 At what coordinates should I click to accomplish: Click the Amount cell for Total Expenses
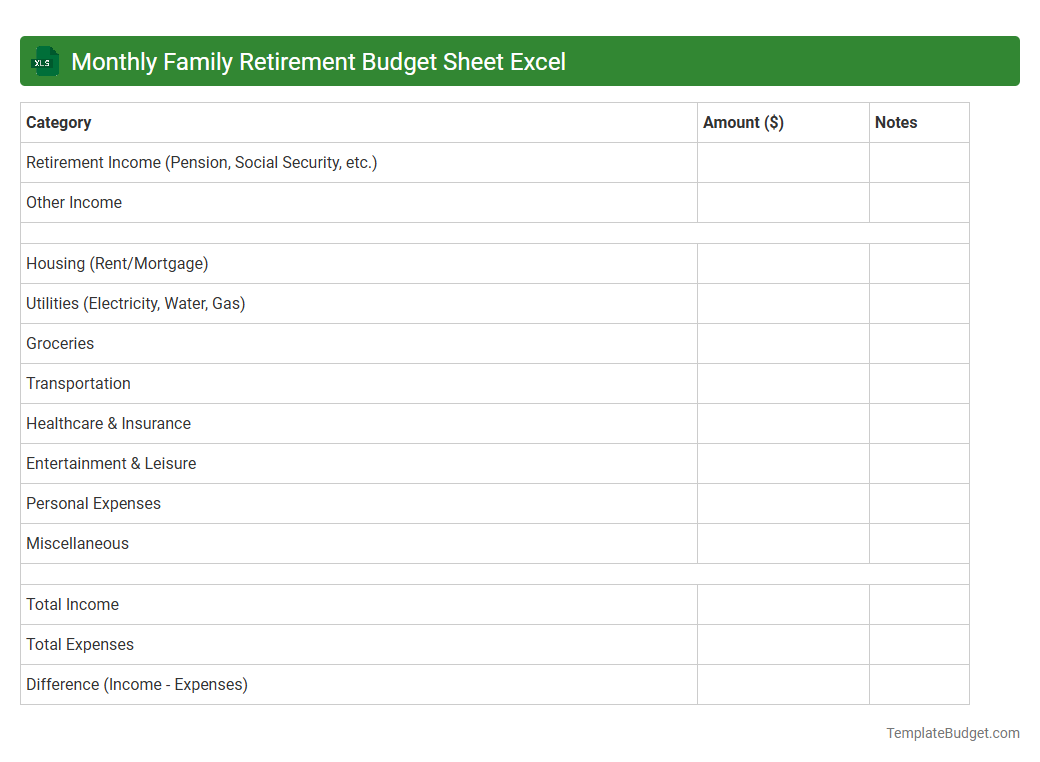tap(783, 644)
